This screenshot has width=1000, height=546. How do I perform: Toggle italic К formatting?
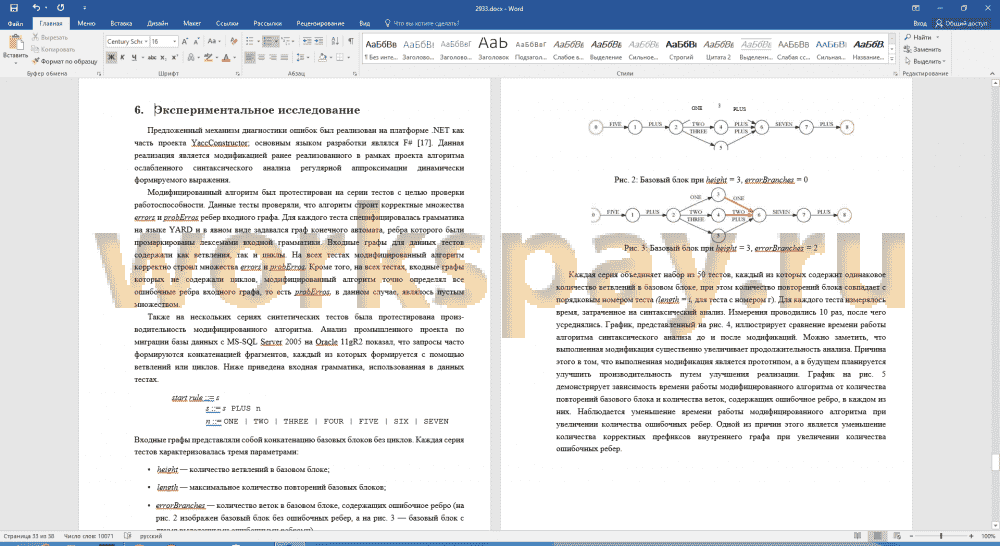point(122,57)
